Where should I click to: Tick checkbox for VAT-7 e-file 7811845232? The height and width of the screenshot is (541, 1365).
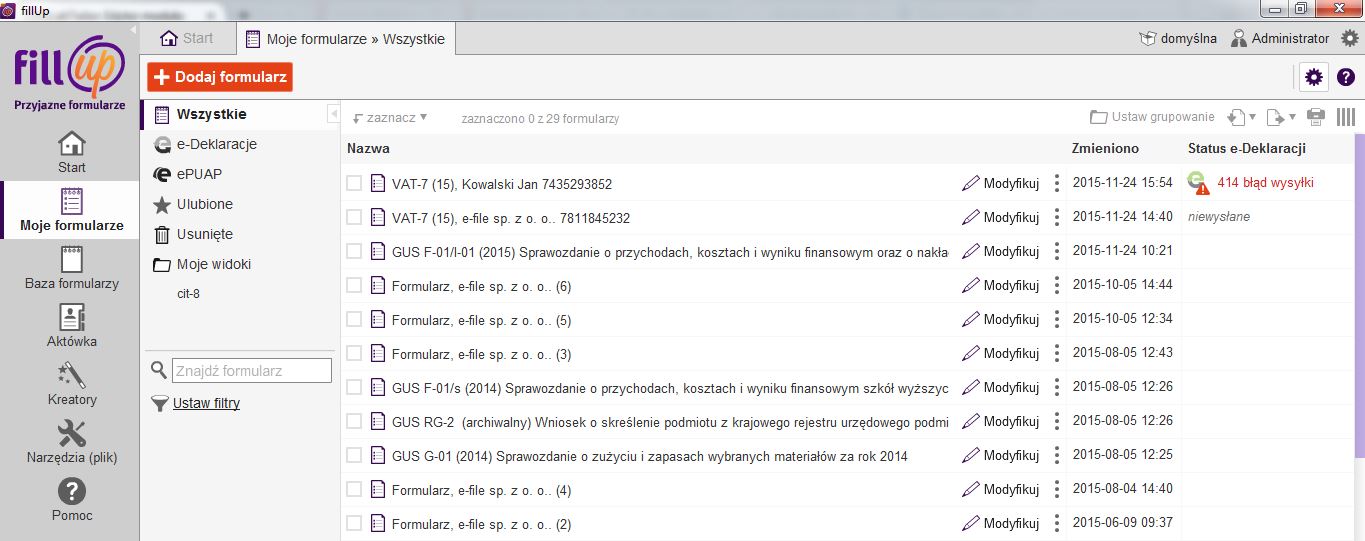(x=354, y=217)
